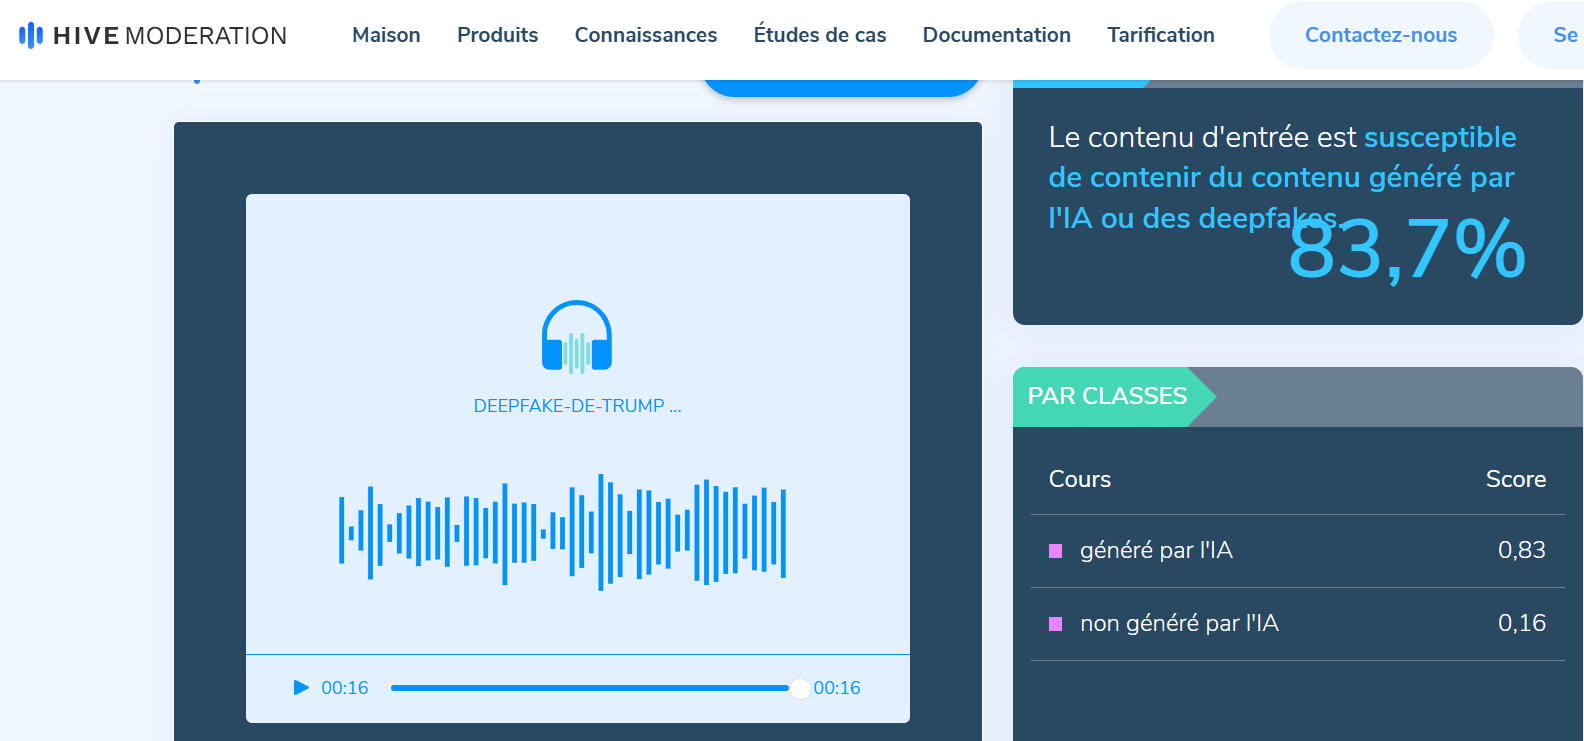Screen dimensions: 1584x741
Task: Open the Tarification page
Action: [1160, 35]
